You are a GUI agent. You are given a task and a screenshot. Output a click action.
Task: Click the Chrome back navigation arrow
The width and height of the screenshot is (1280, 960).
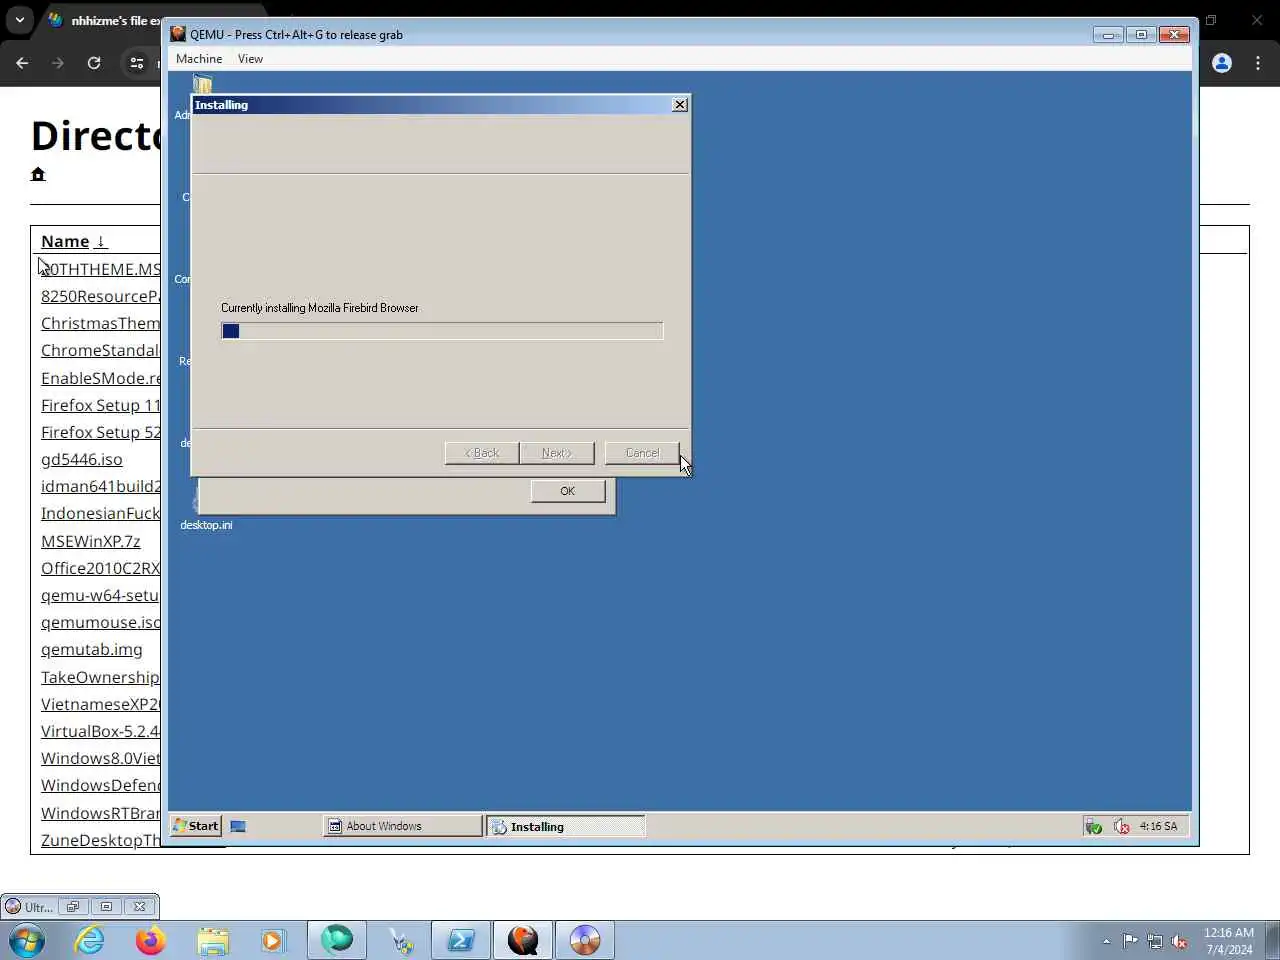(x=22, y=63)
